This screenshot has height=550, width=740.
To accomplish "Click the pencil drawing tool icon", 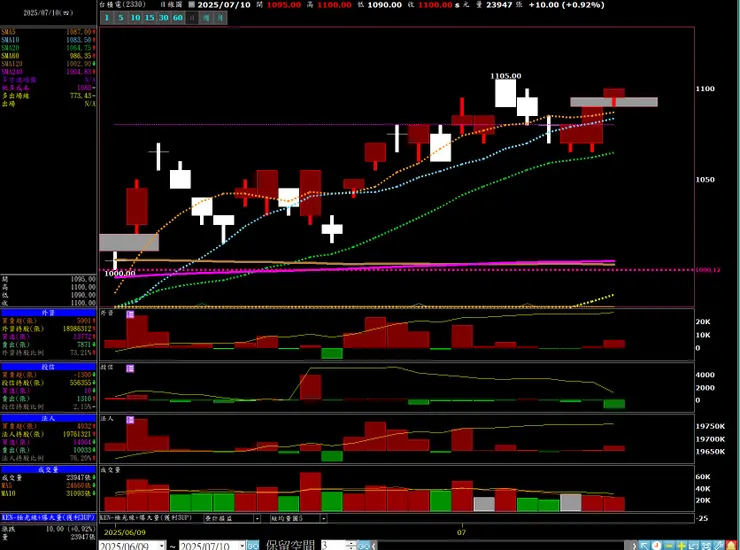I will (x=718, y=546).
